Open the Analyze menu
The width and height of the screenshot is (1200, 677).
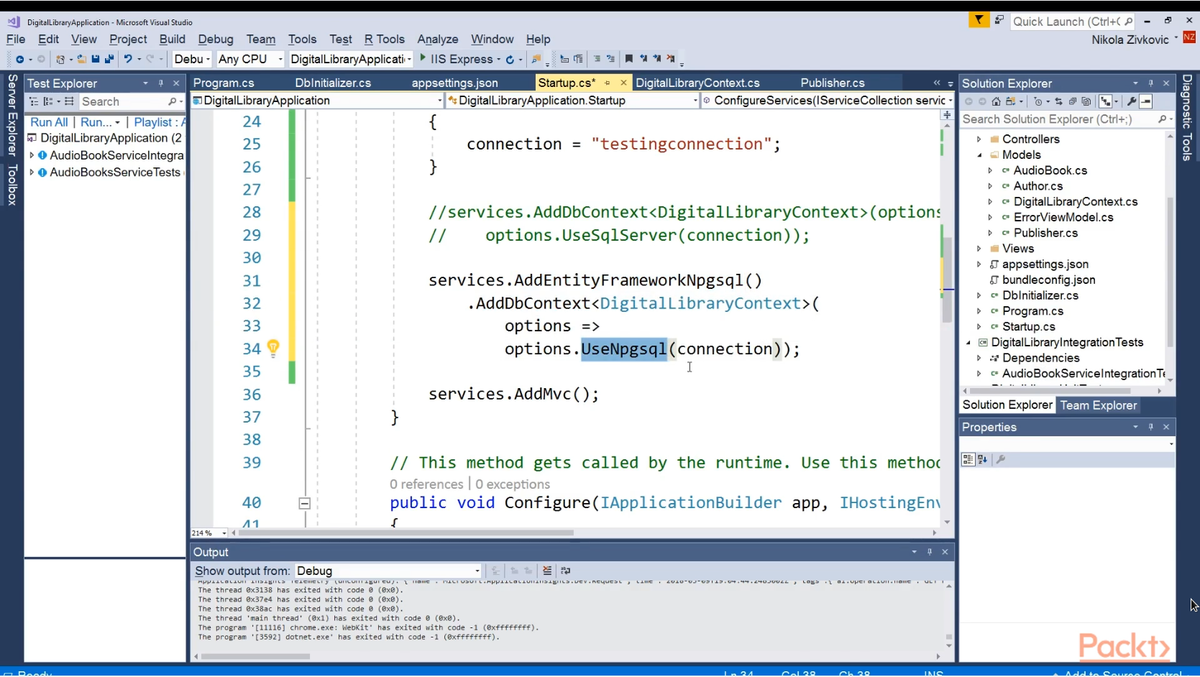(x=438, y=39)
